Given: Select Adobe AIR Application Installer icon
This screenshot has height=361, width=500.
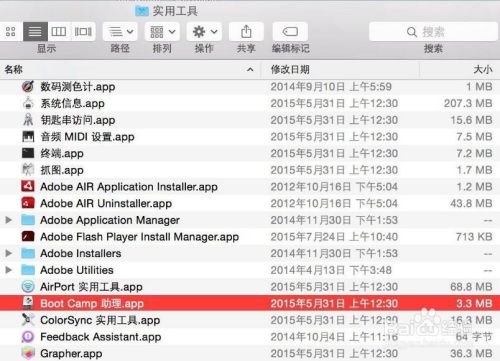Looking at the screenshot, I should point(28,186).
